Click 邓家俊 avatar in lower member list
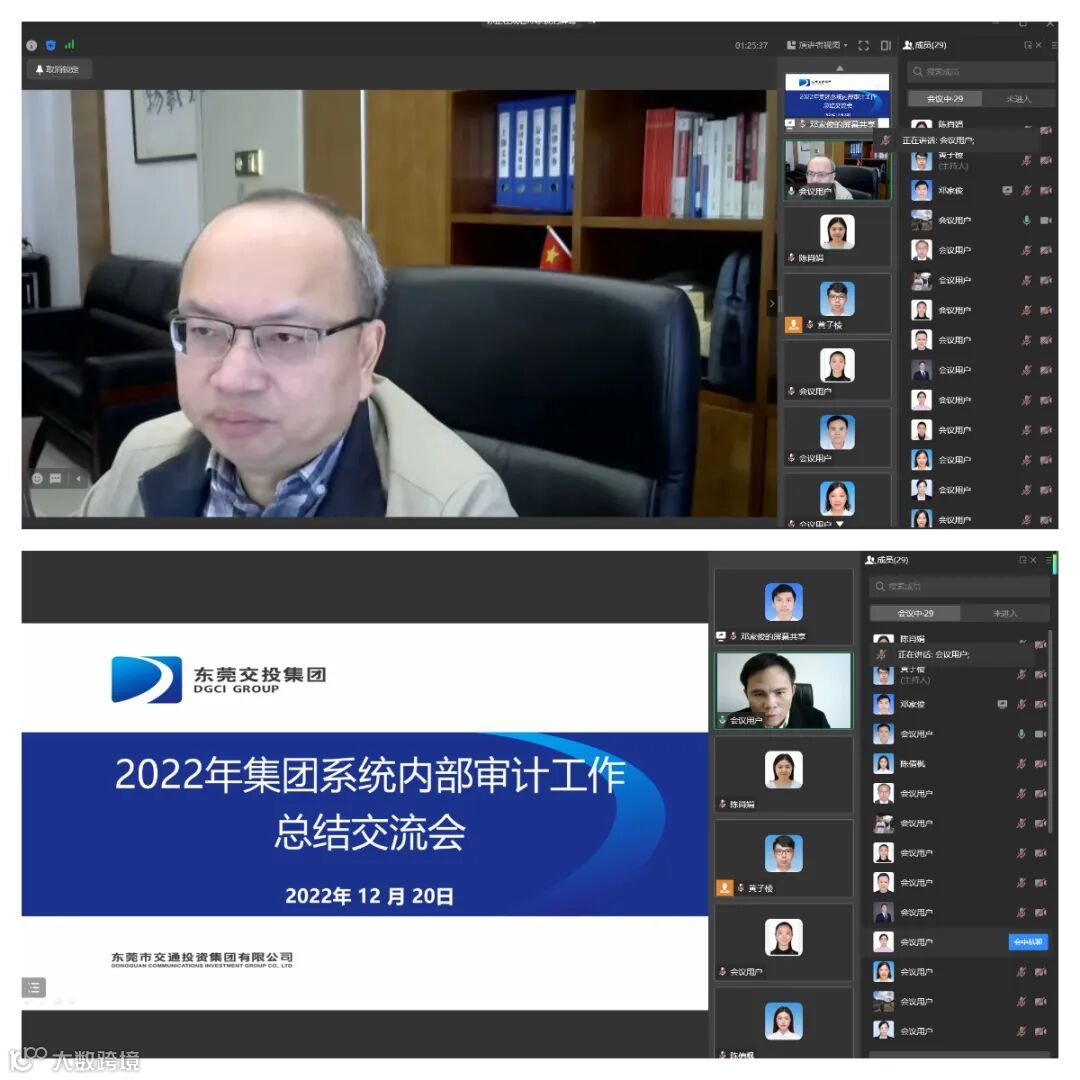The width and height of the screenshot is (1080, 1080). (883, 704)
